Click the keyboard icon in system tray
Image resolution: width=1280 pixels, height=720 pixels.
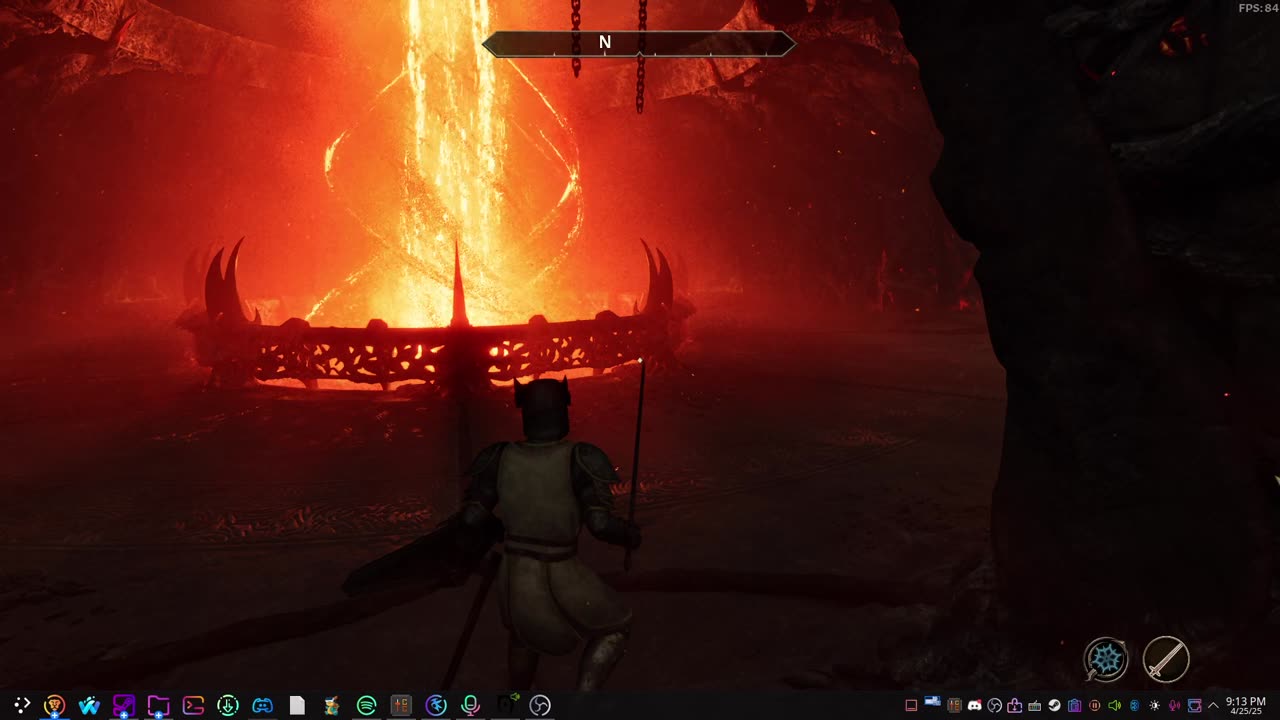(1035, 705)
